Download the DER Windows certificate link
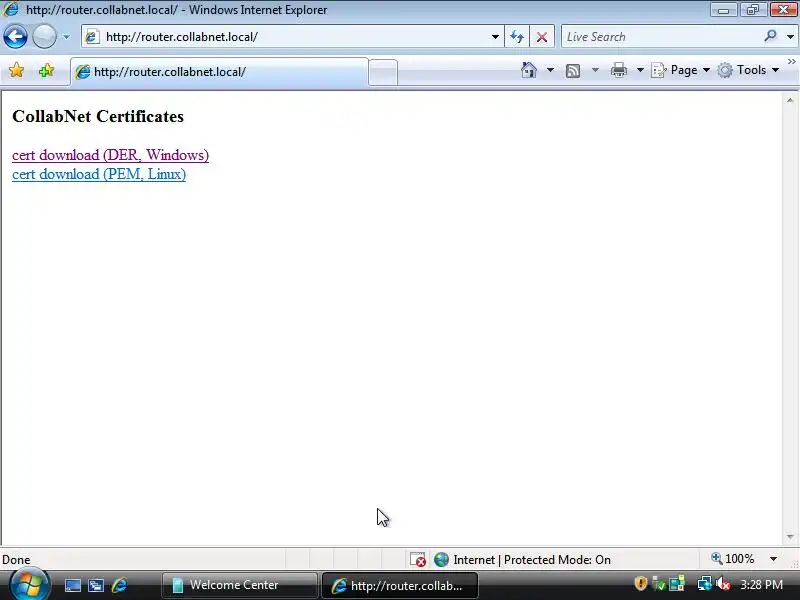Viewport: 800px width, 600px height. coord(110,155)
